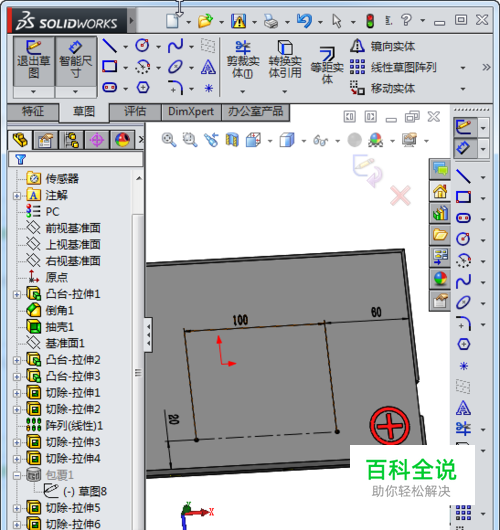Screen dimensions: 500x530
Task: Click Zoom to Area in view toolbar
Action: pyautogui.click(x=190, y=140)
